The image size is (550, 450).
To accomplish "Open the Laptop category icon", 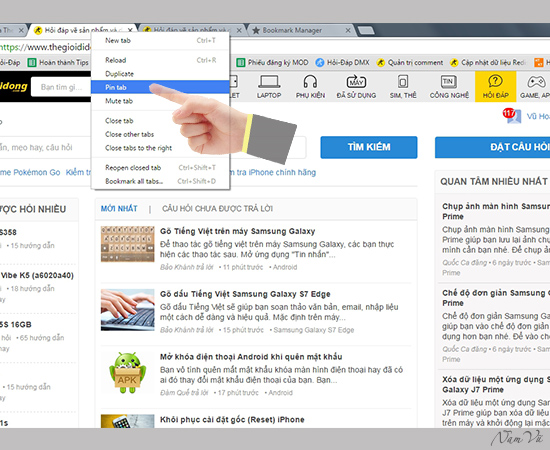I will pos(269,86).
